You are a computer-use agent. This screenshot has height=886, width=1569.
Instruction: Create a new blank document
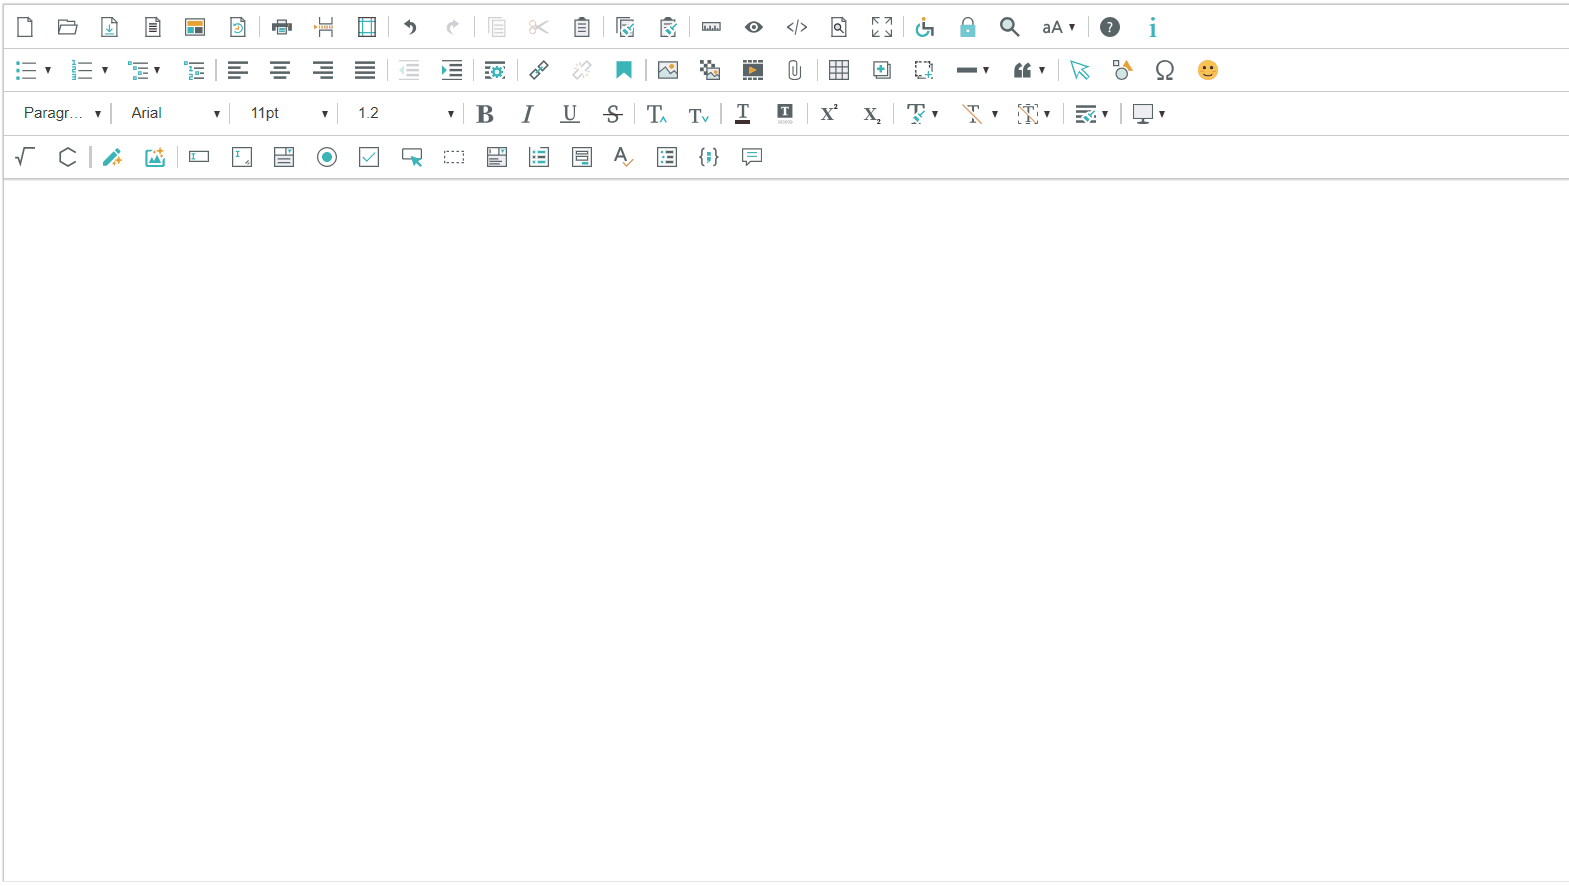[x=25, y=27]
